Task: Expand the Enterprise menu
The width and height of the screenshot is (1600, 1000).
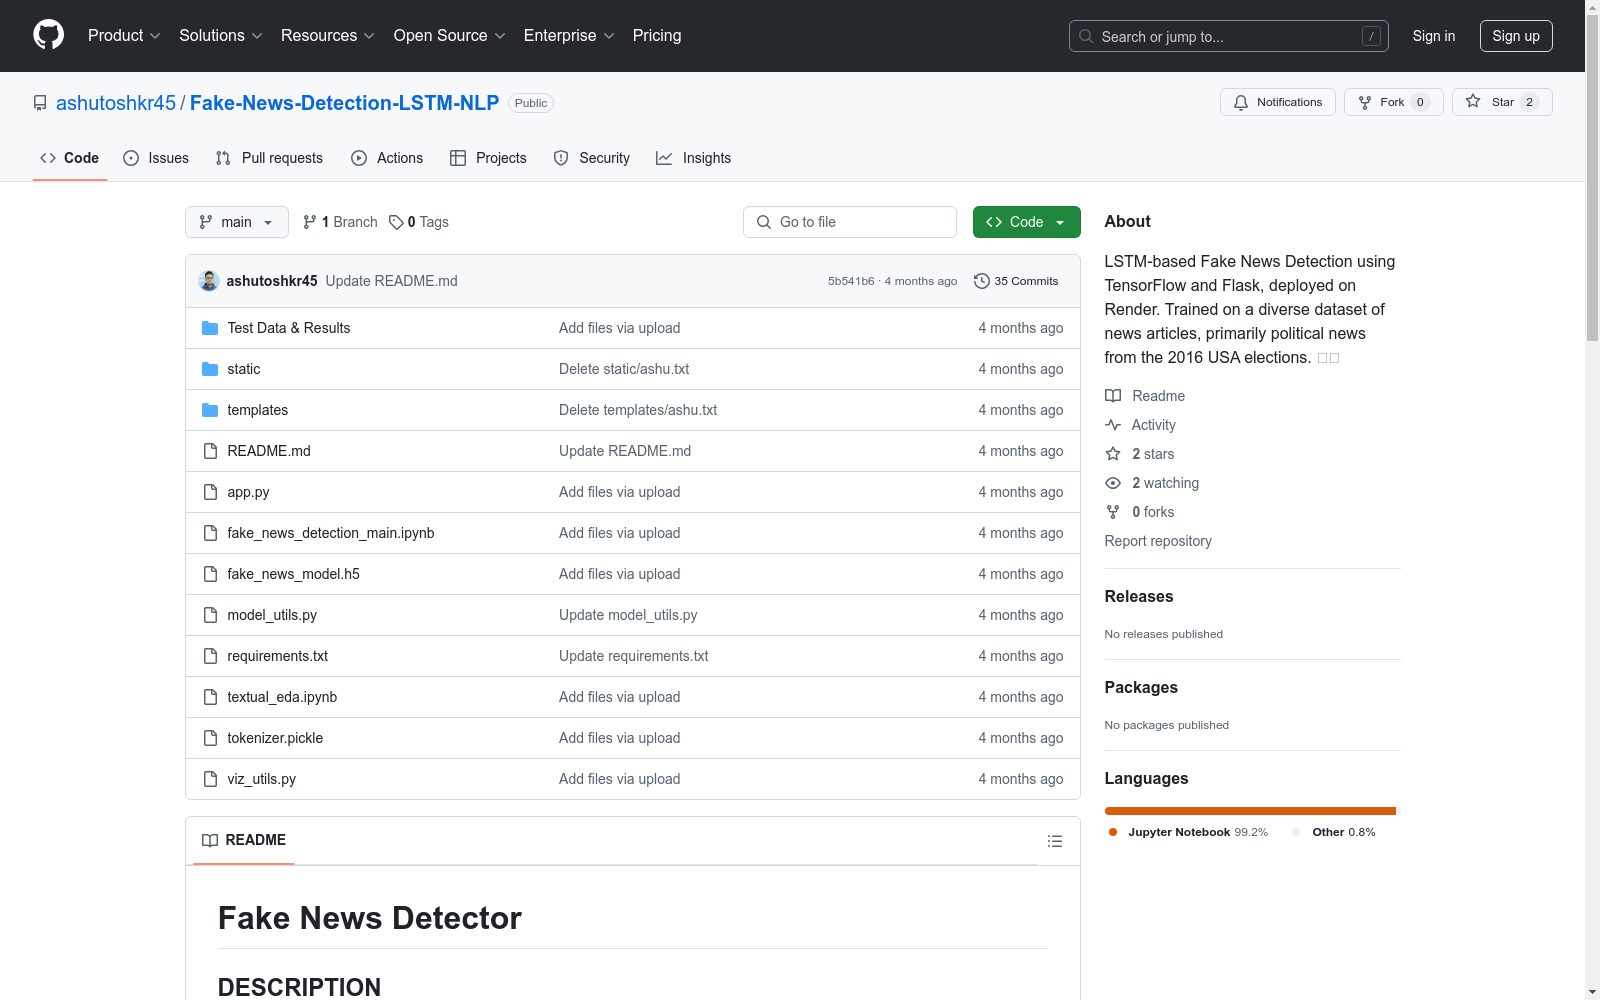Action: pyautogui.click(x=569, y=36)
